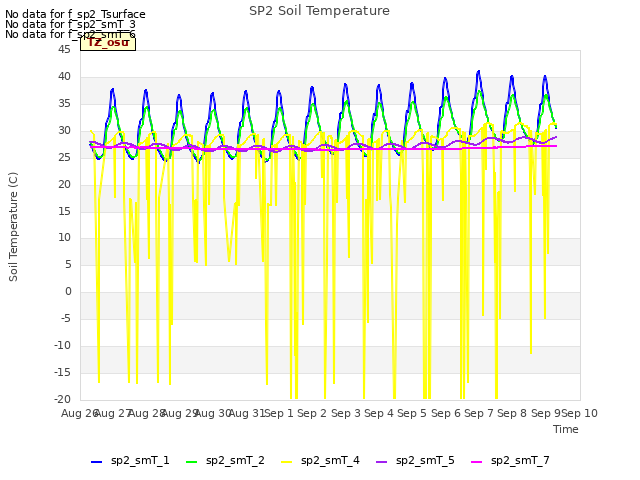Screen dimensions: 640x480
Task: Click the sp2_smT_5 legend label
Action: click(425, 461)
